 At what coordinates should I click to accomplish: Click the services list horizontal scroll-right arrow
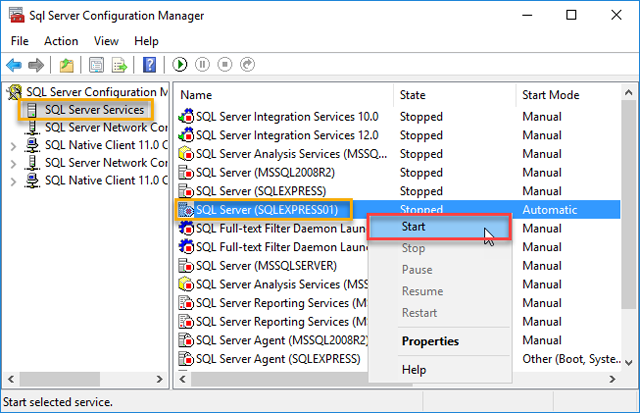point(612,379)
